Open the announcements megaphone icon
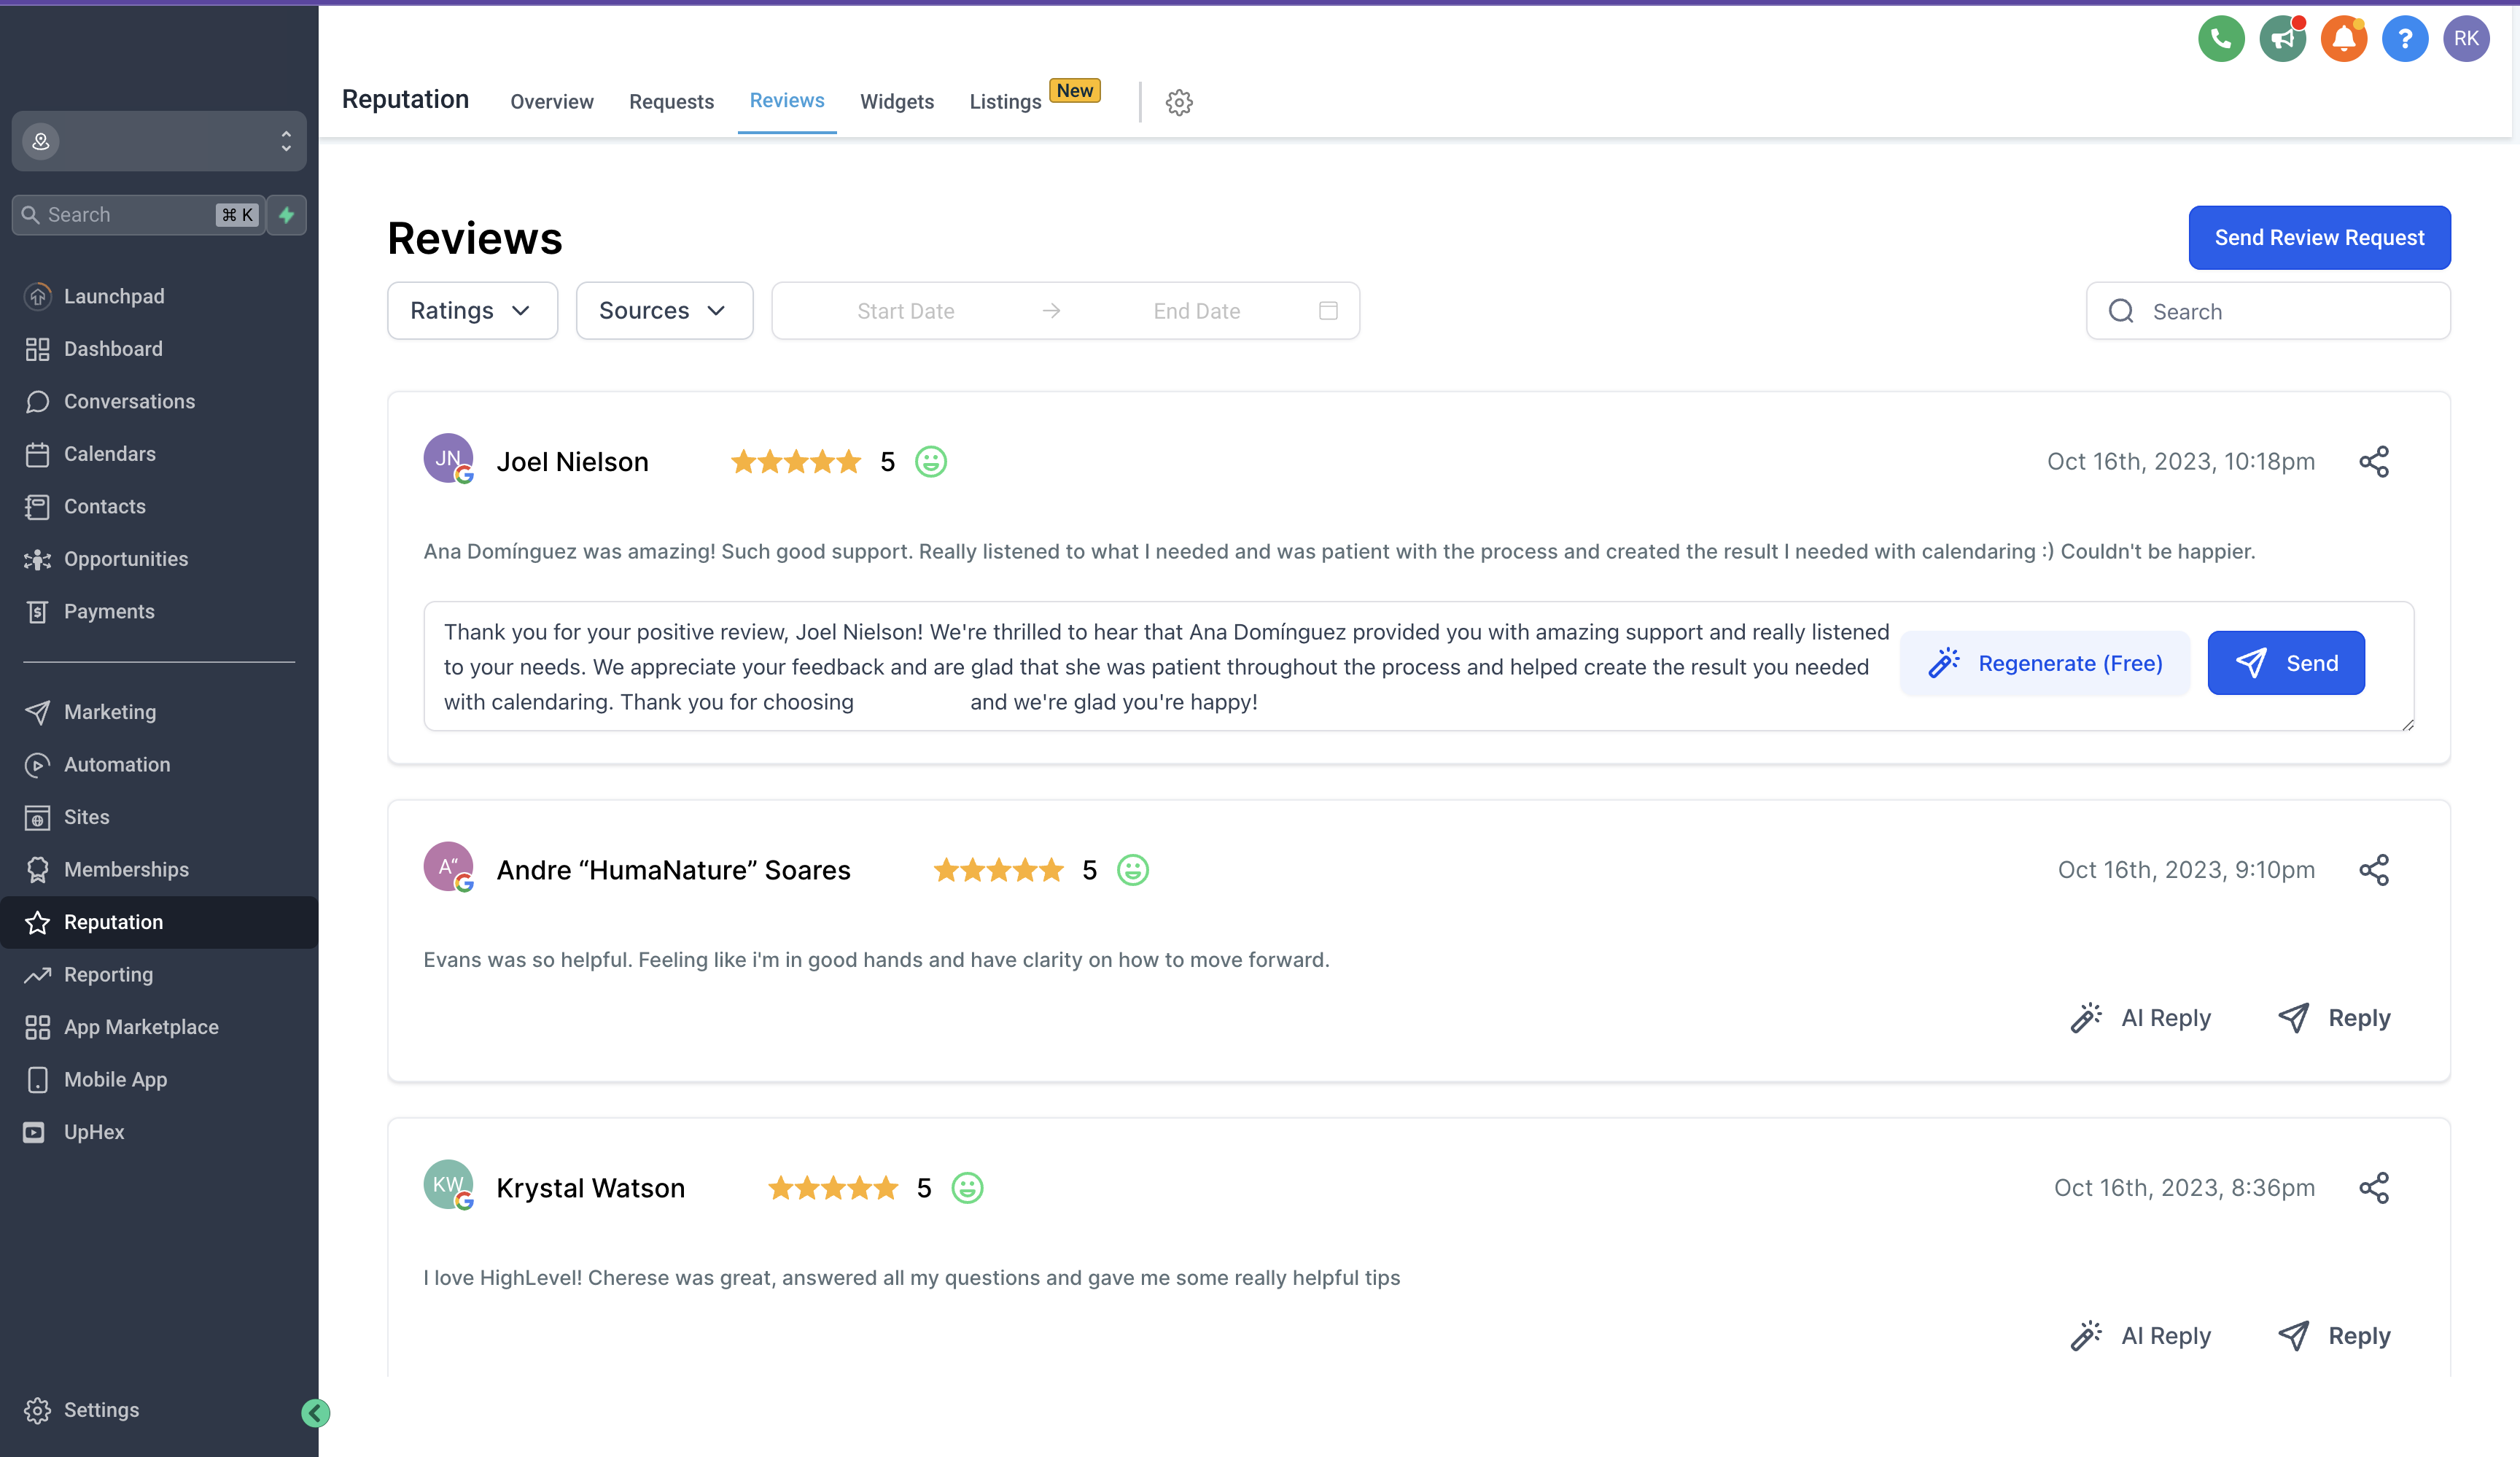Screen dimensions: 2520x1457 tap(2283, 38)
